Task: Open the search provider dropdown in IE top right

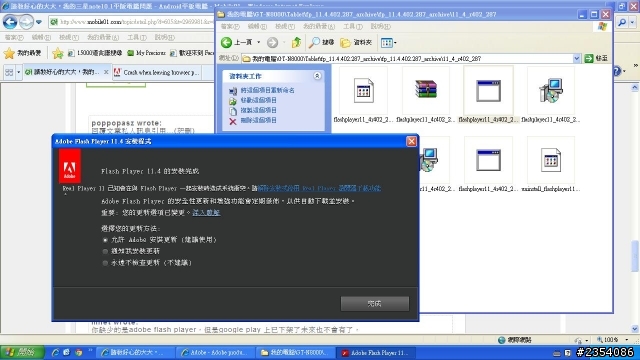Action: [x=632, y=22]
